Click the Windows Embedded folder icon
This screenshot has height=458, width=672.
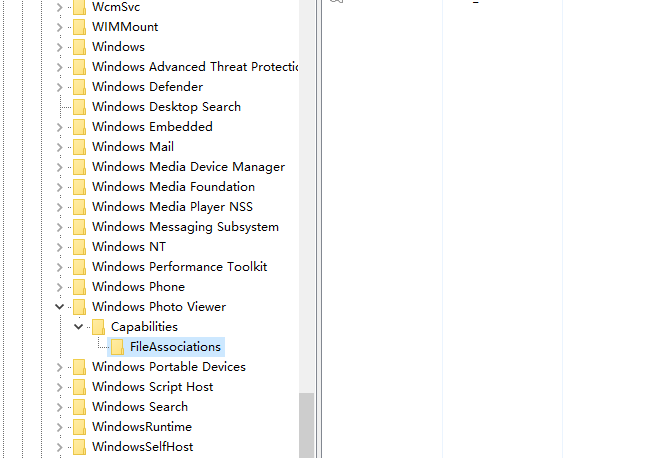coord(79,127)
